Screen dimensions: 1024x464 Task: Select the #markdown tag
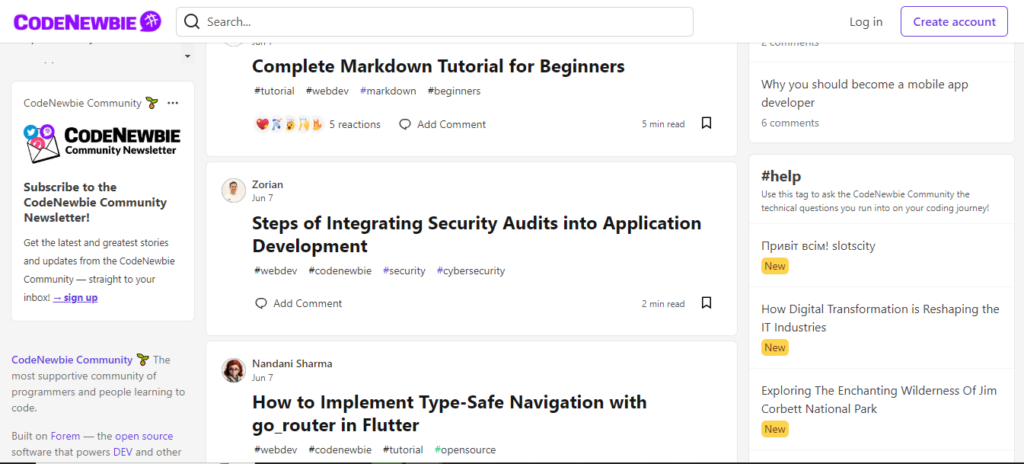(x=388, y=91)
